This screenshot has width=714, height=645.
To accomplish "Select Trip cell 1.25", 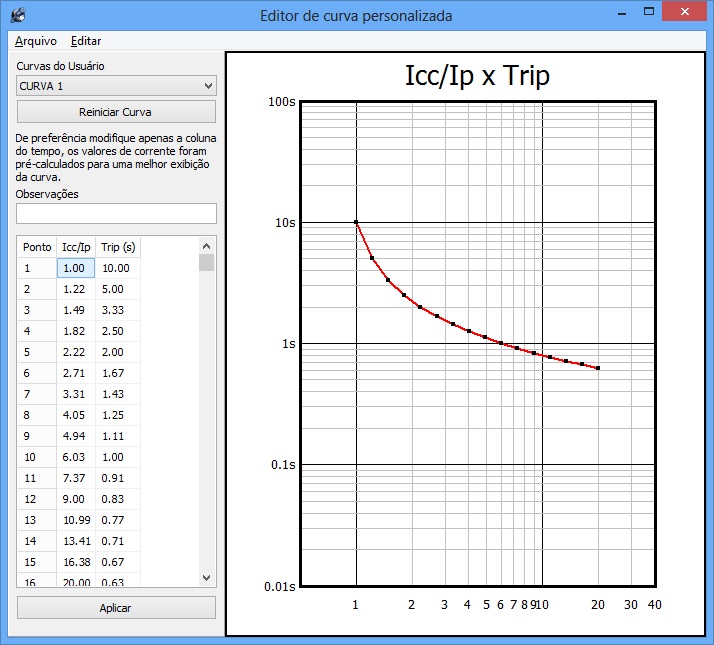I will pyautogui.click(x=118, y=415).
